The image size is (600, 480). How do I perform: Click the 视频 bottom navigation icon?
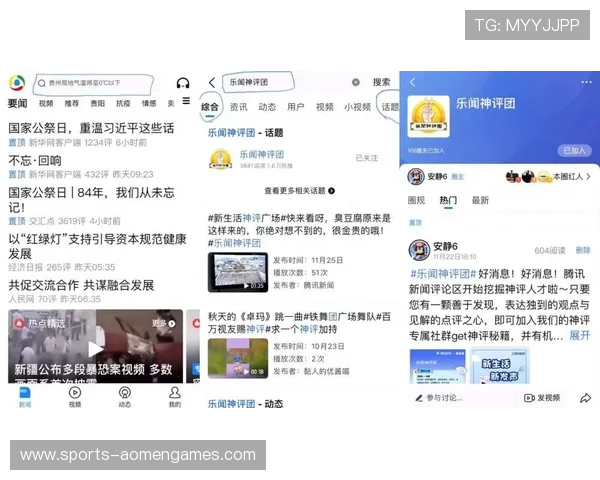[x=75, y=397]
